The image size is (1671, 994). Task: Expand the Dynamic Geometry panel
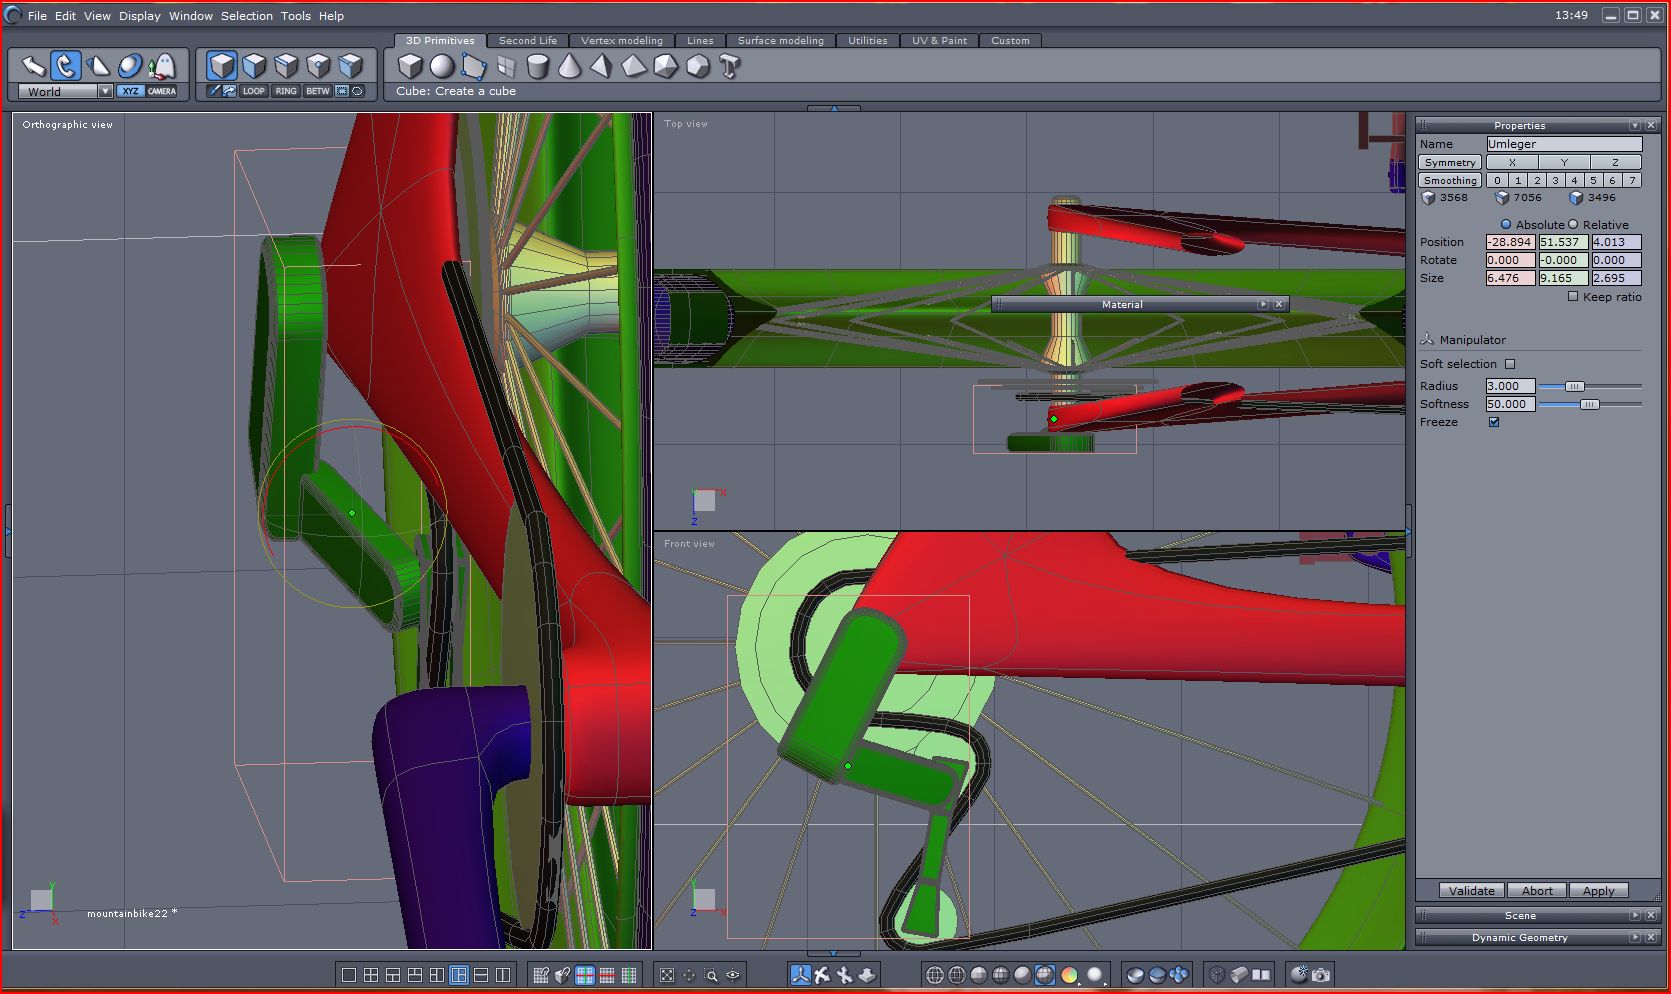point(1635,937)
